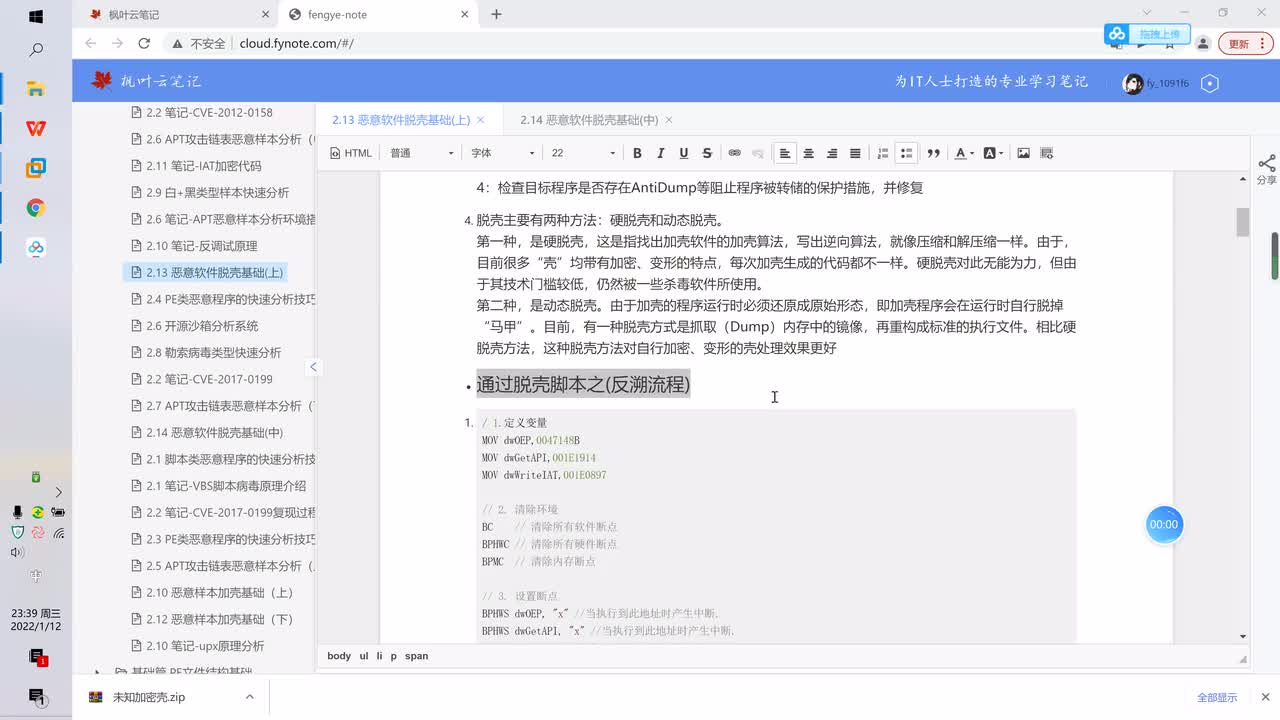This screenshot has height=720, width=1280.
Task: Click the 'li' element in path bar
Action: click(x=380, y=656)
